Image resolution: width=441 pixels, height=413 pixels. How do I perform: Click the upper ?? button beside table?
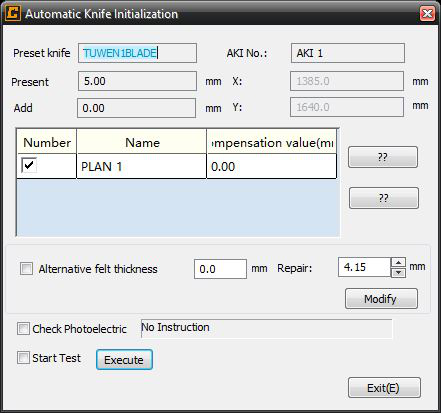pos(383,157)
